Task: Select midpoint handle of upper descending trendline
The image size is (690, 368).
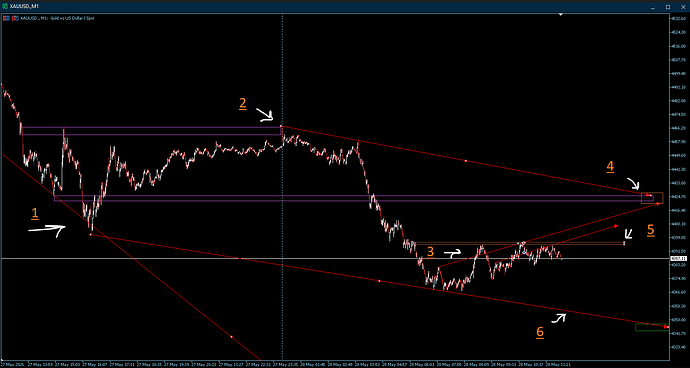Action: pyautogui.click(x=466, y=161)
